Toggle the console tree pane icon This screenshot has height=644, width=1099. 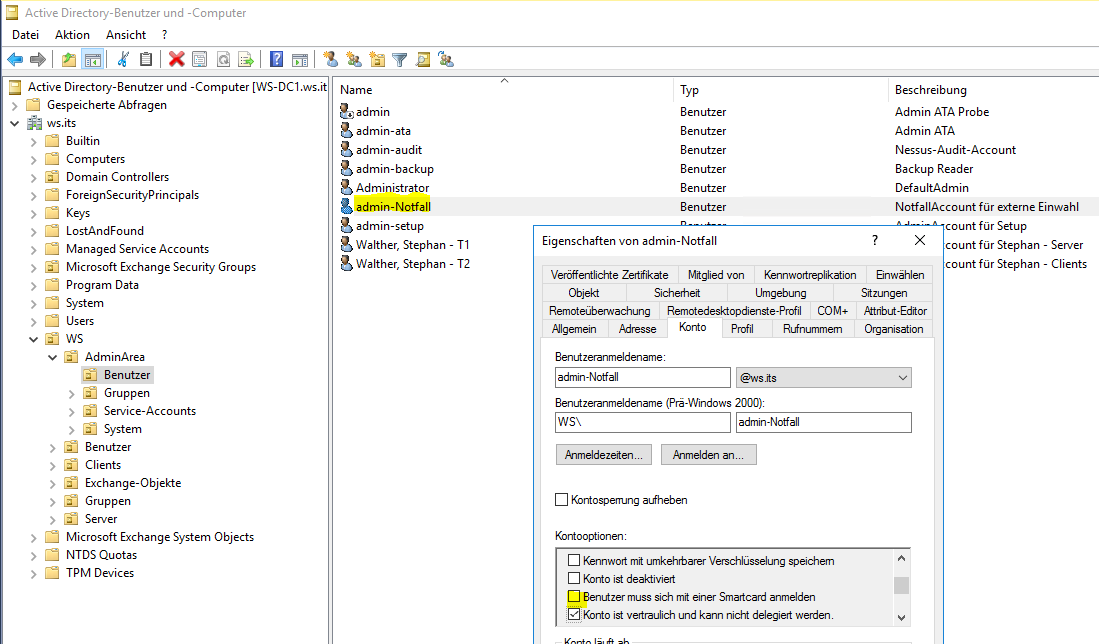point(92,60)
